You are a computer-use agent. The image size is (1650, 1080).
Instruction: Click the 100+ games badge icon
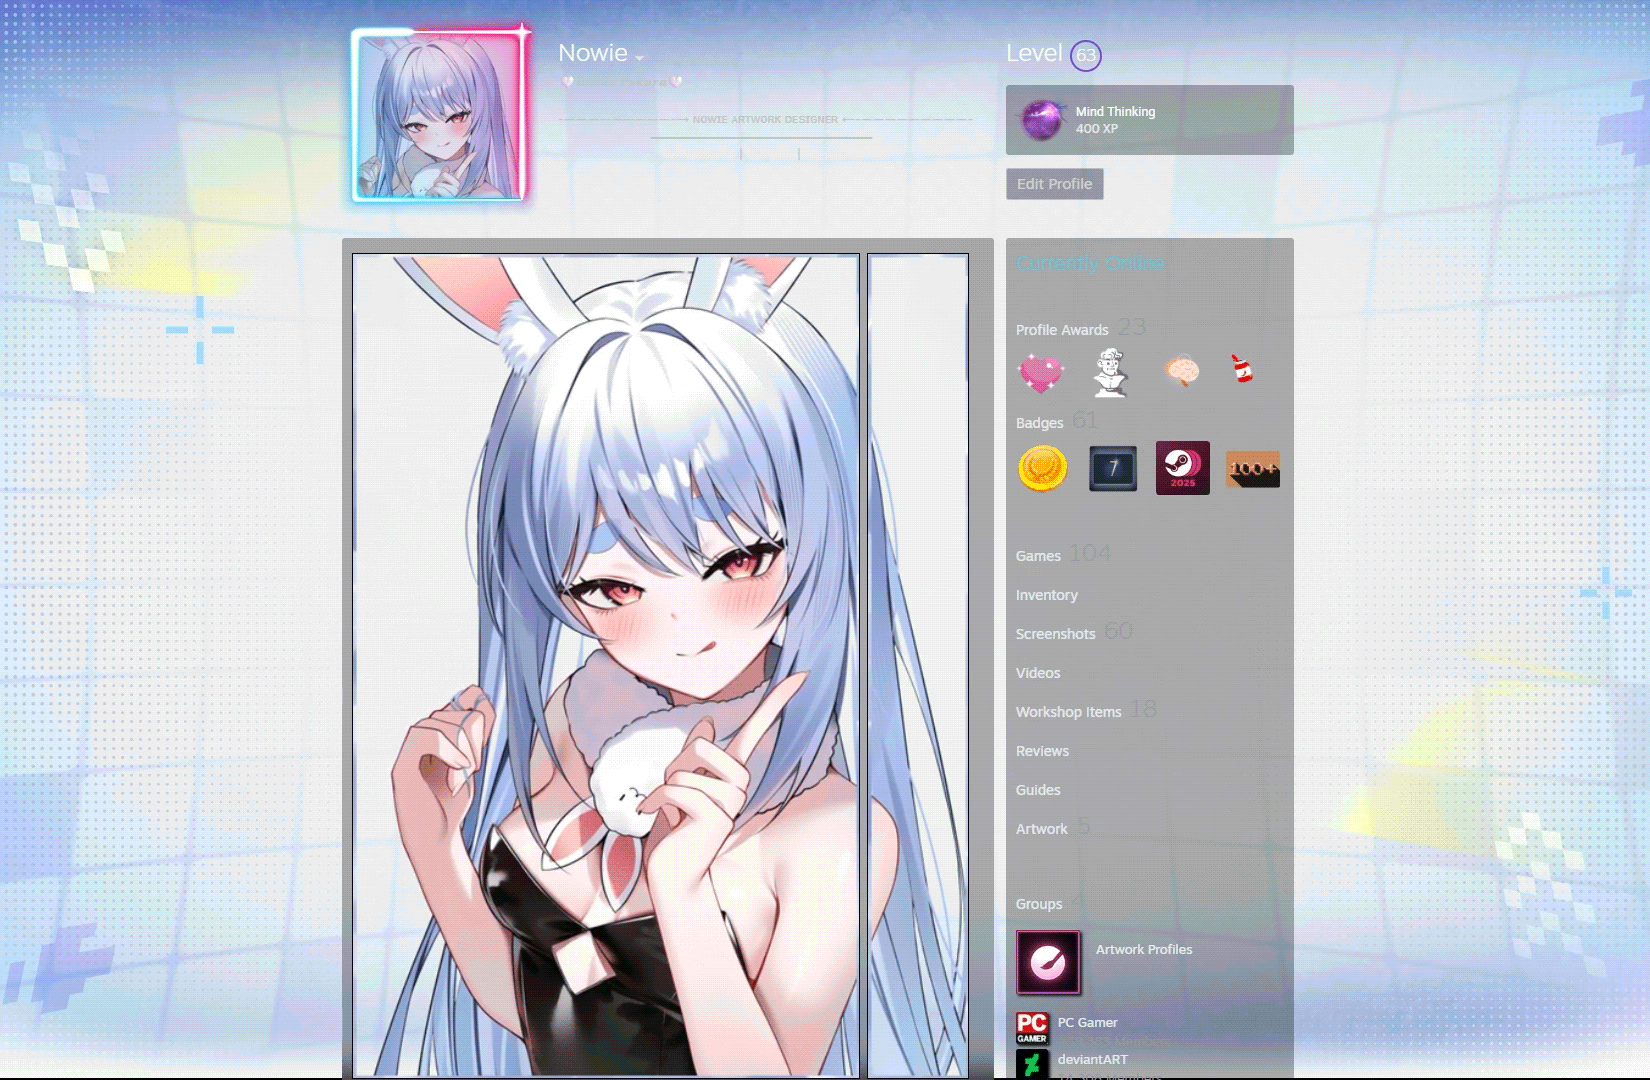pyautogui.click(x=1253, y=468)
